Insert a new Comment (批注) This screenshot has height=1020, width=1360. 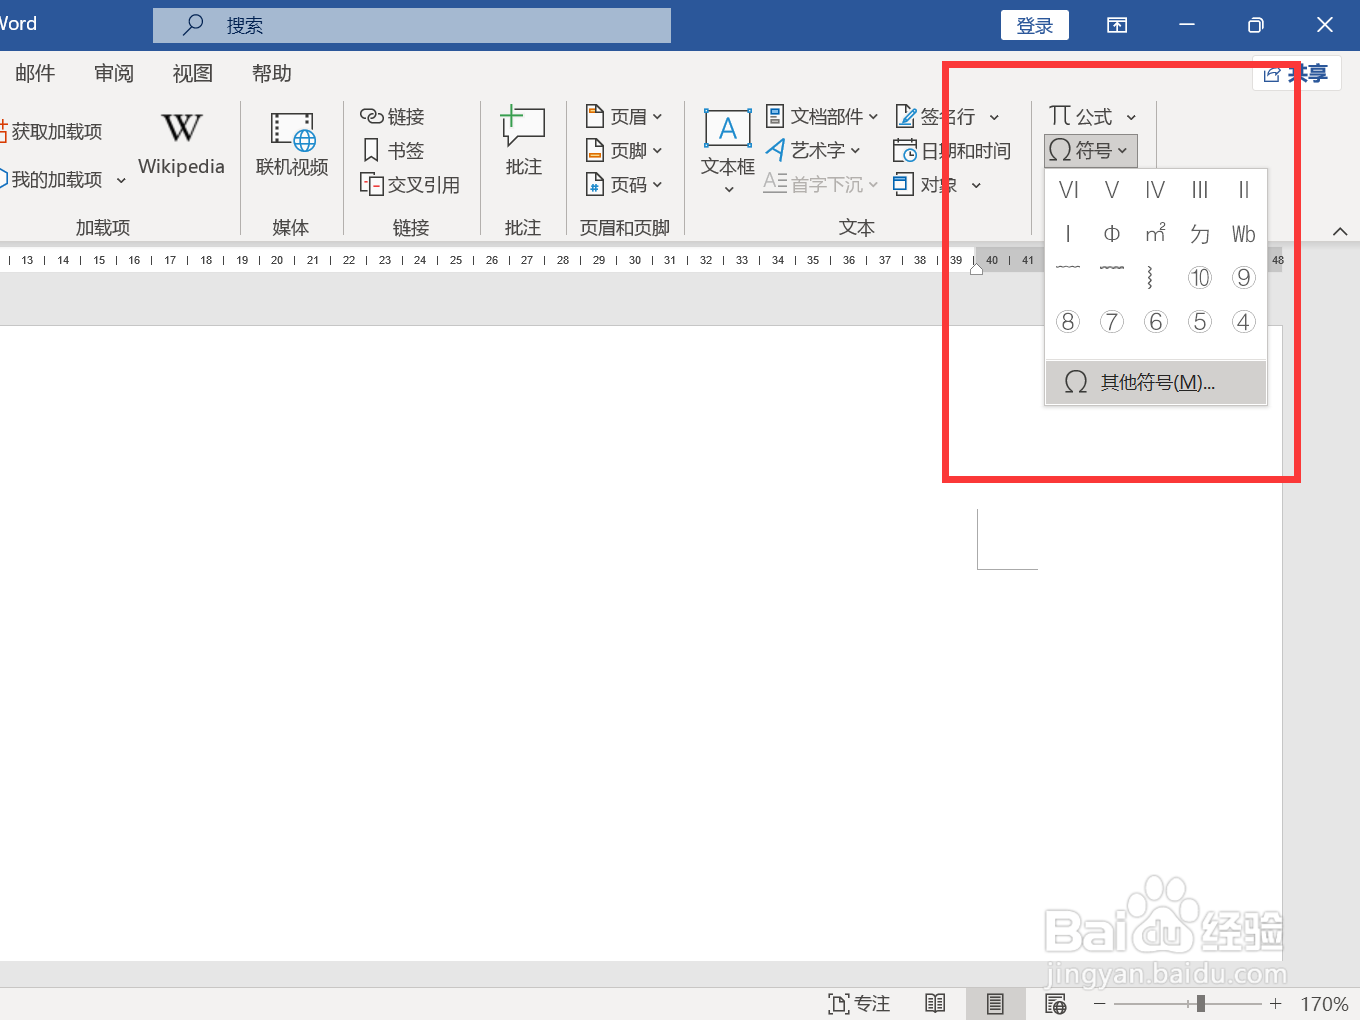click(x=523, y=142)
